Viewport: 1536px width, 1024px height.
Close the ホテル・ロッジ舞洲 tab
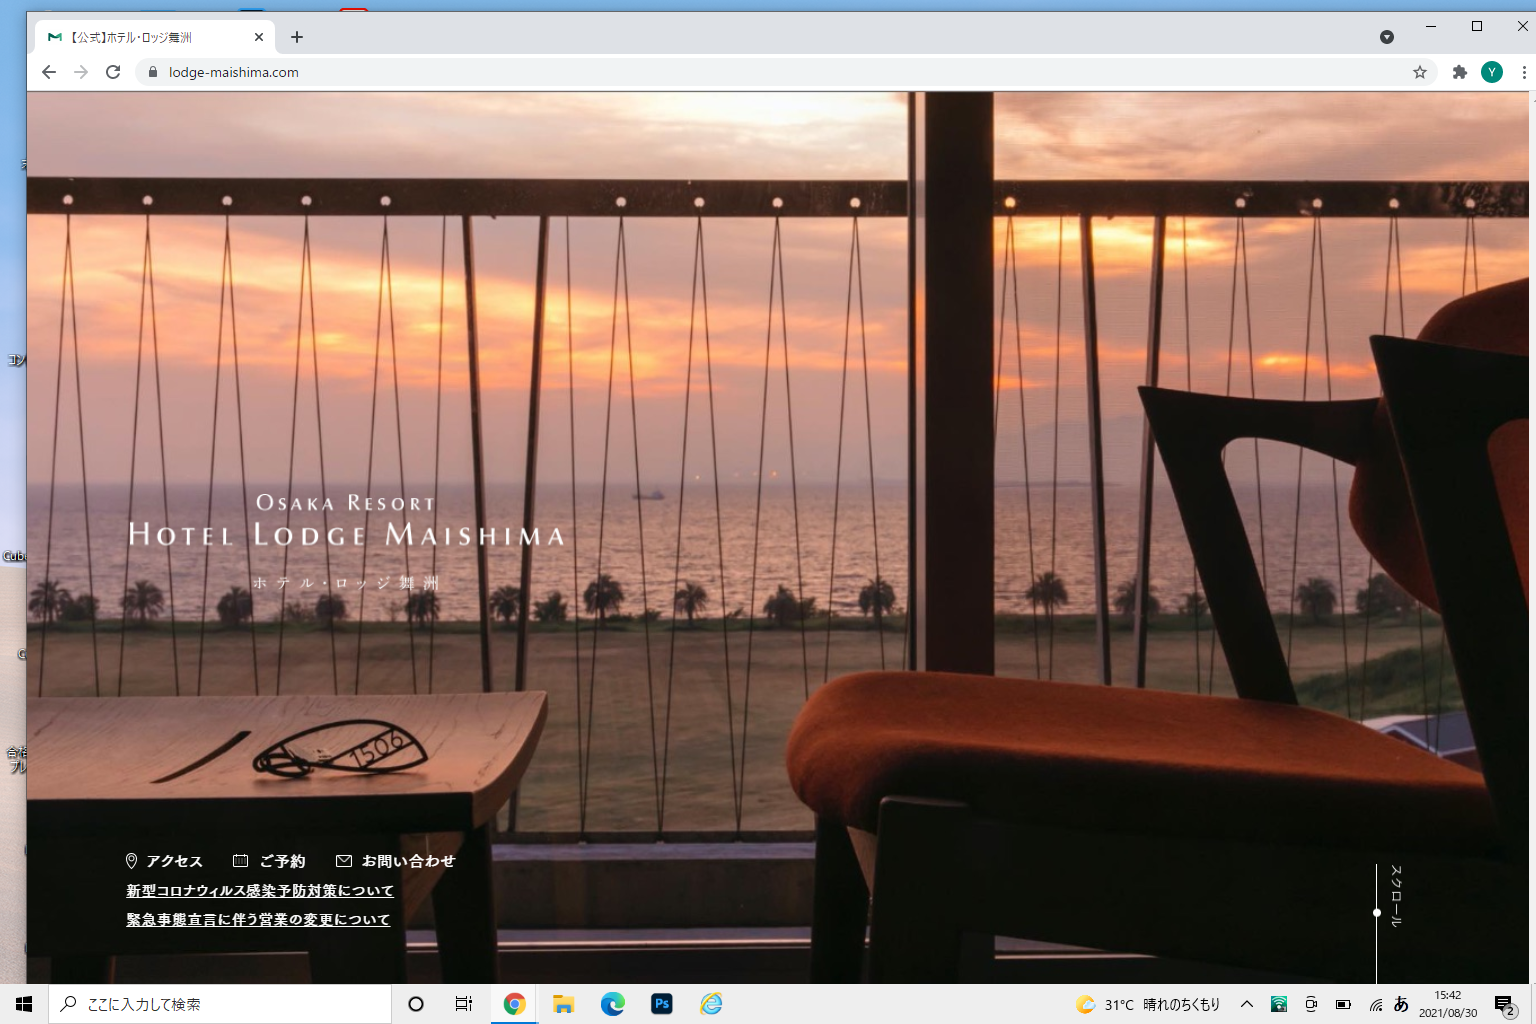[259, 37]
